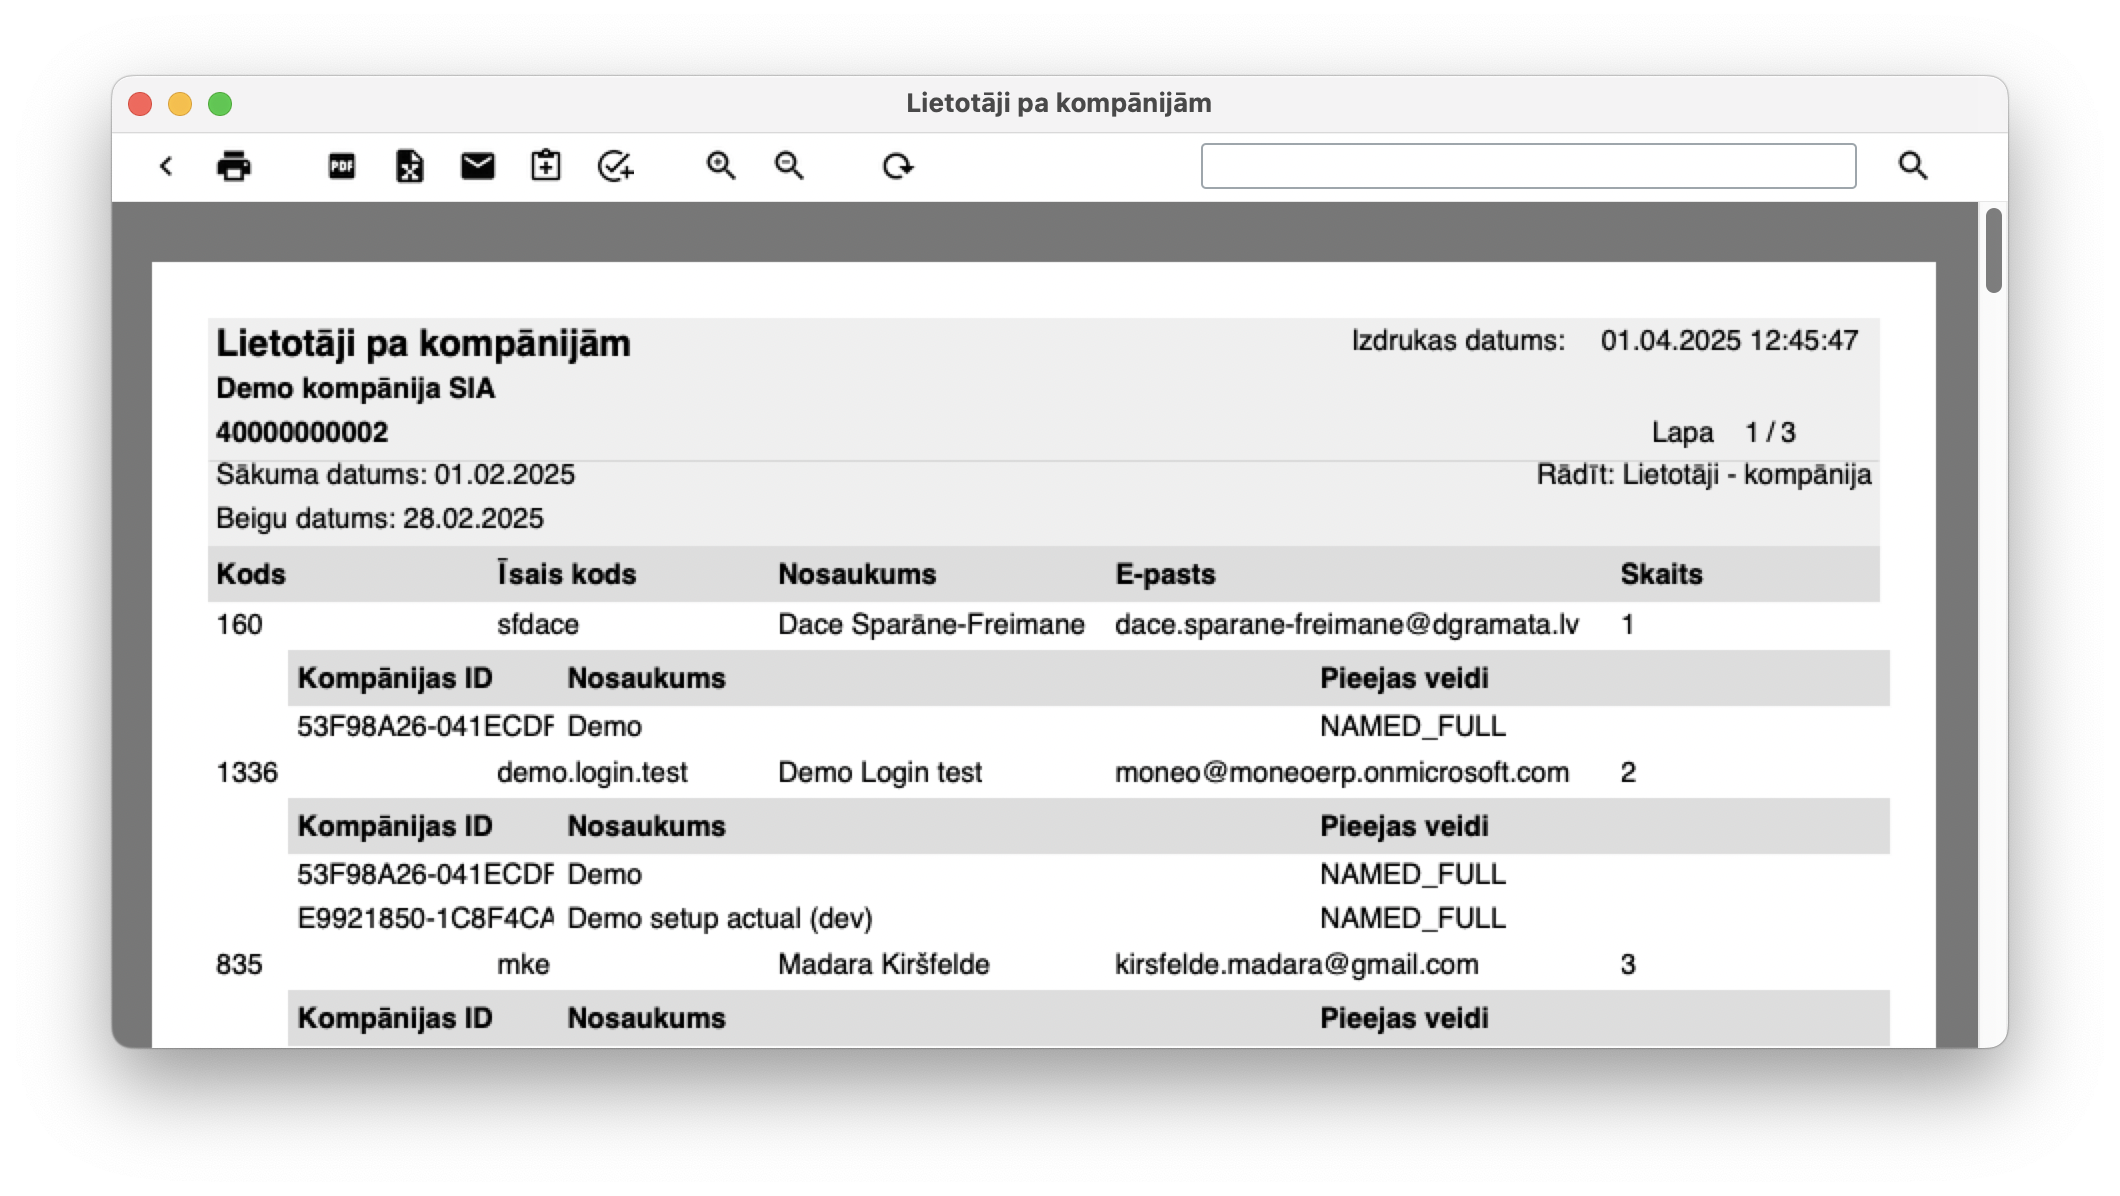The image size is (2120, 1196).
Task: Click email dace.sparane-freimane@dgramata.lv
Action: point(1347,625)
